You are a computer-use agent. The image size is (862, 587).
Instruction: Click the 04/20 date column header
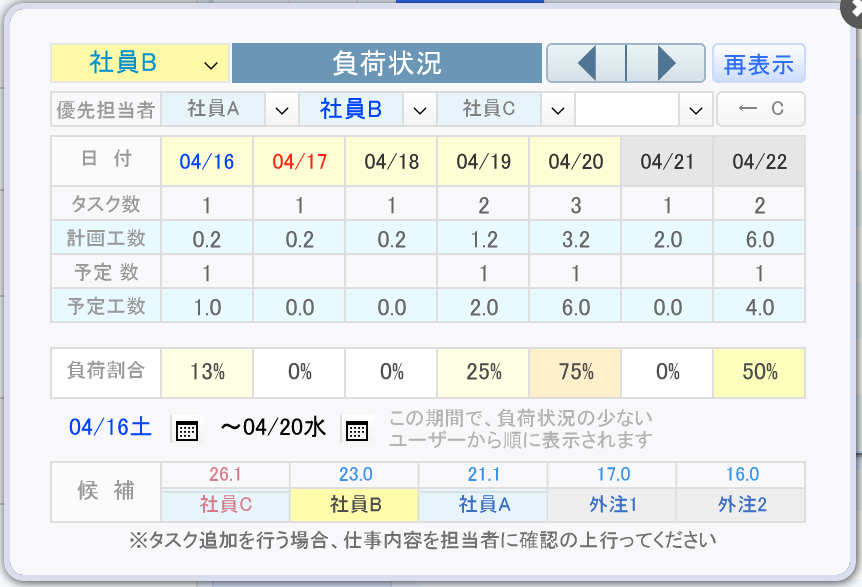(576, 162)
